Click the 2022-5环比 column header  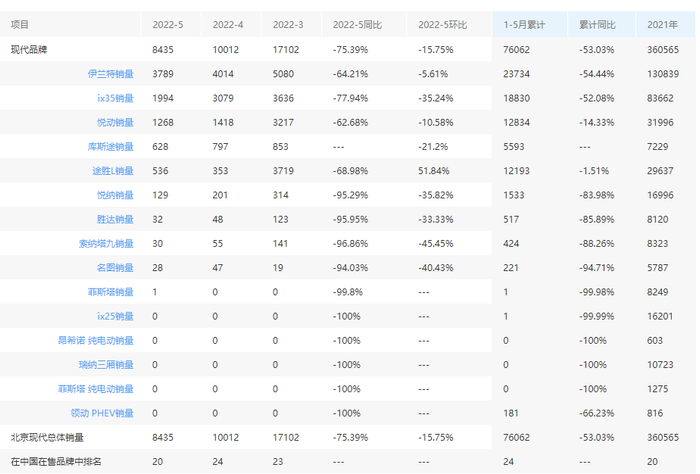pos(442,25)
